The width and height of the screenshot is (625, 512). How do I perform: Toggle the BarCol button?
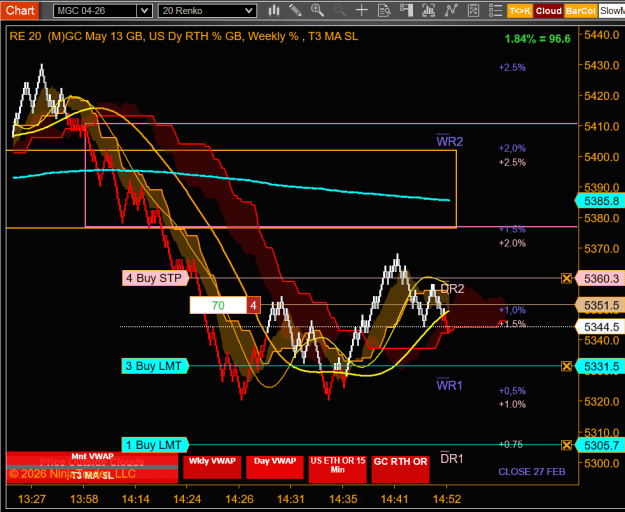[x=580, y=11]
